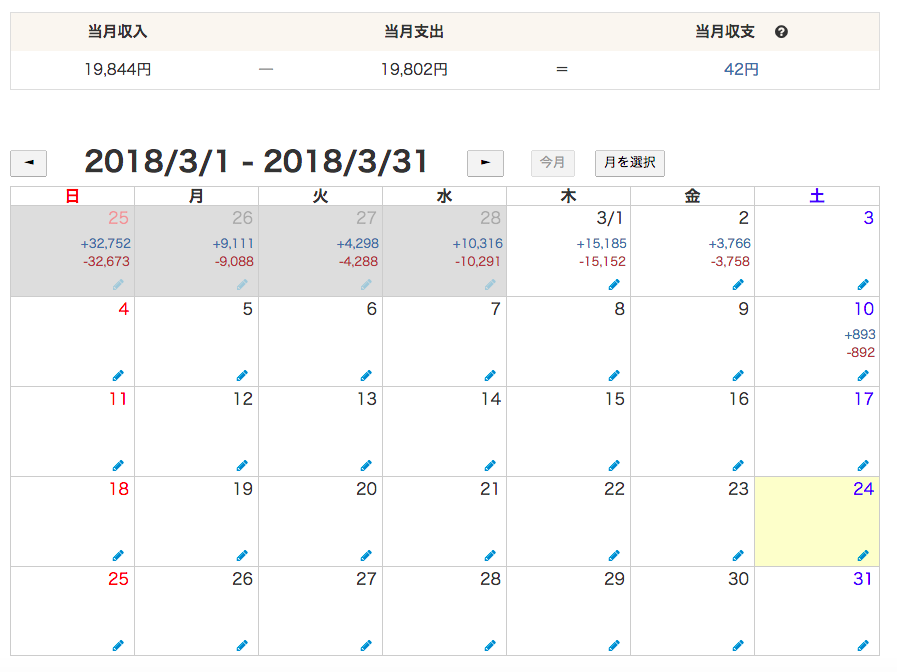Click the faded pencil in the grey 28 cell
Screen dimensions: 897x672
tap(490, 284)
